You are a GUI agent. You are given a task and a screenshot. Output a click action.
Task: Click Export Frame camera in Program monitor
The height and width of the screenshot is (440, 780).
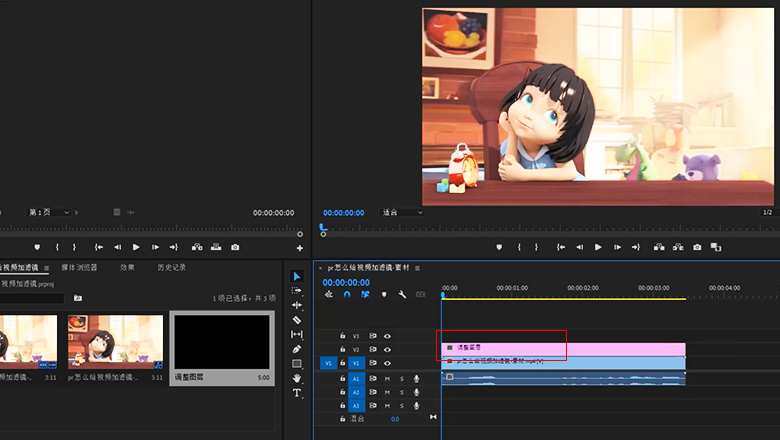(x=696, y=247)
